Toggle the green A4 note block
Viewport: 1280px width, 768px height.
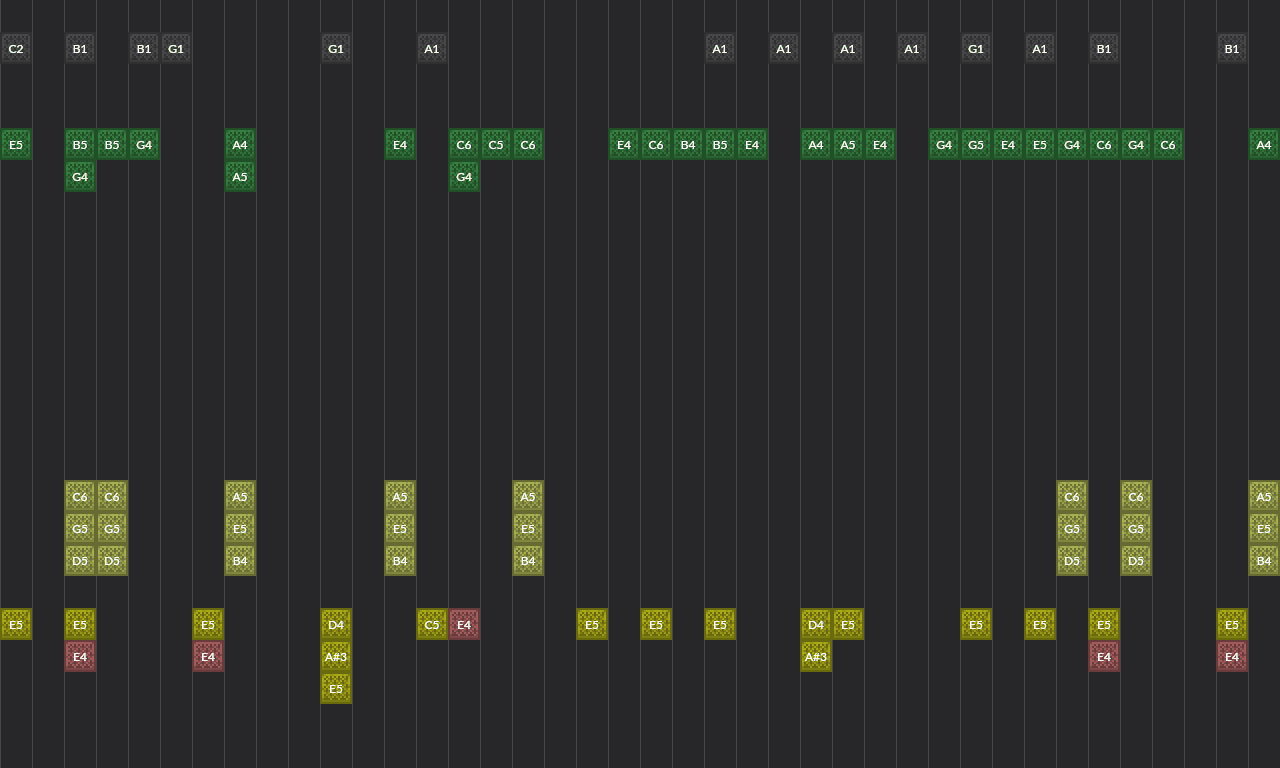point(240,144)
